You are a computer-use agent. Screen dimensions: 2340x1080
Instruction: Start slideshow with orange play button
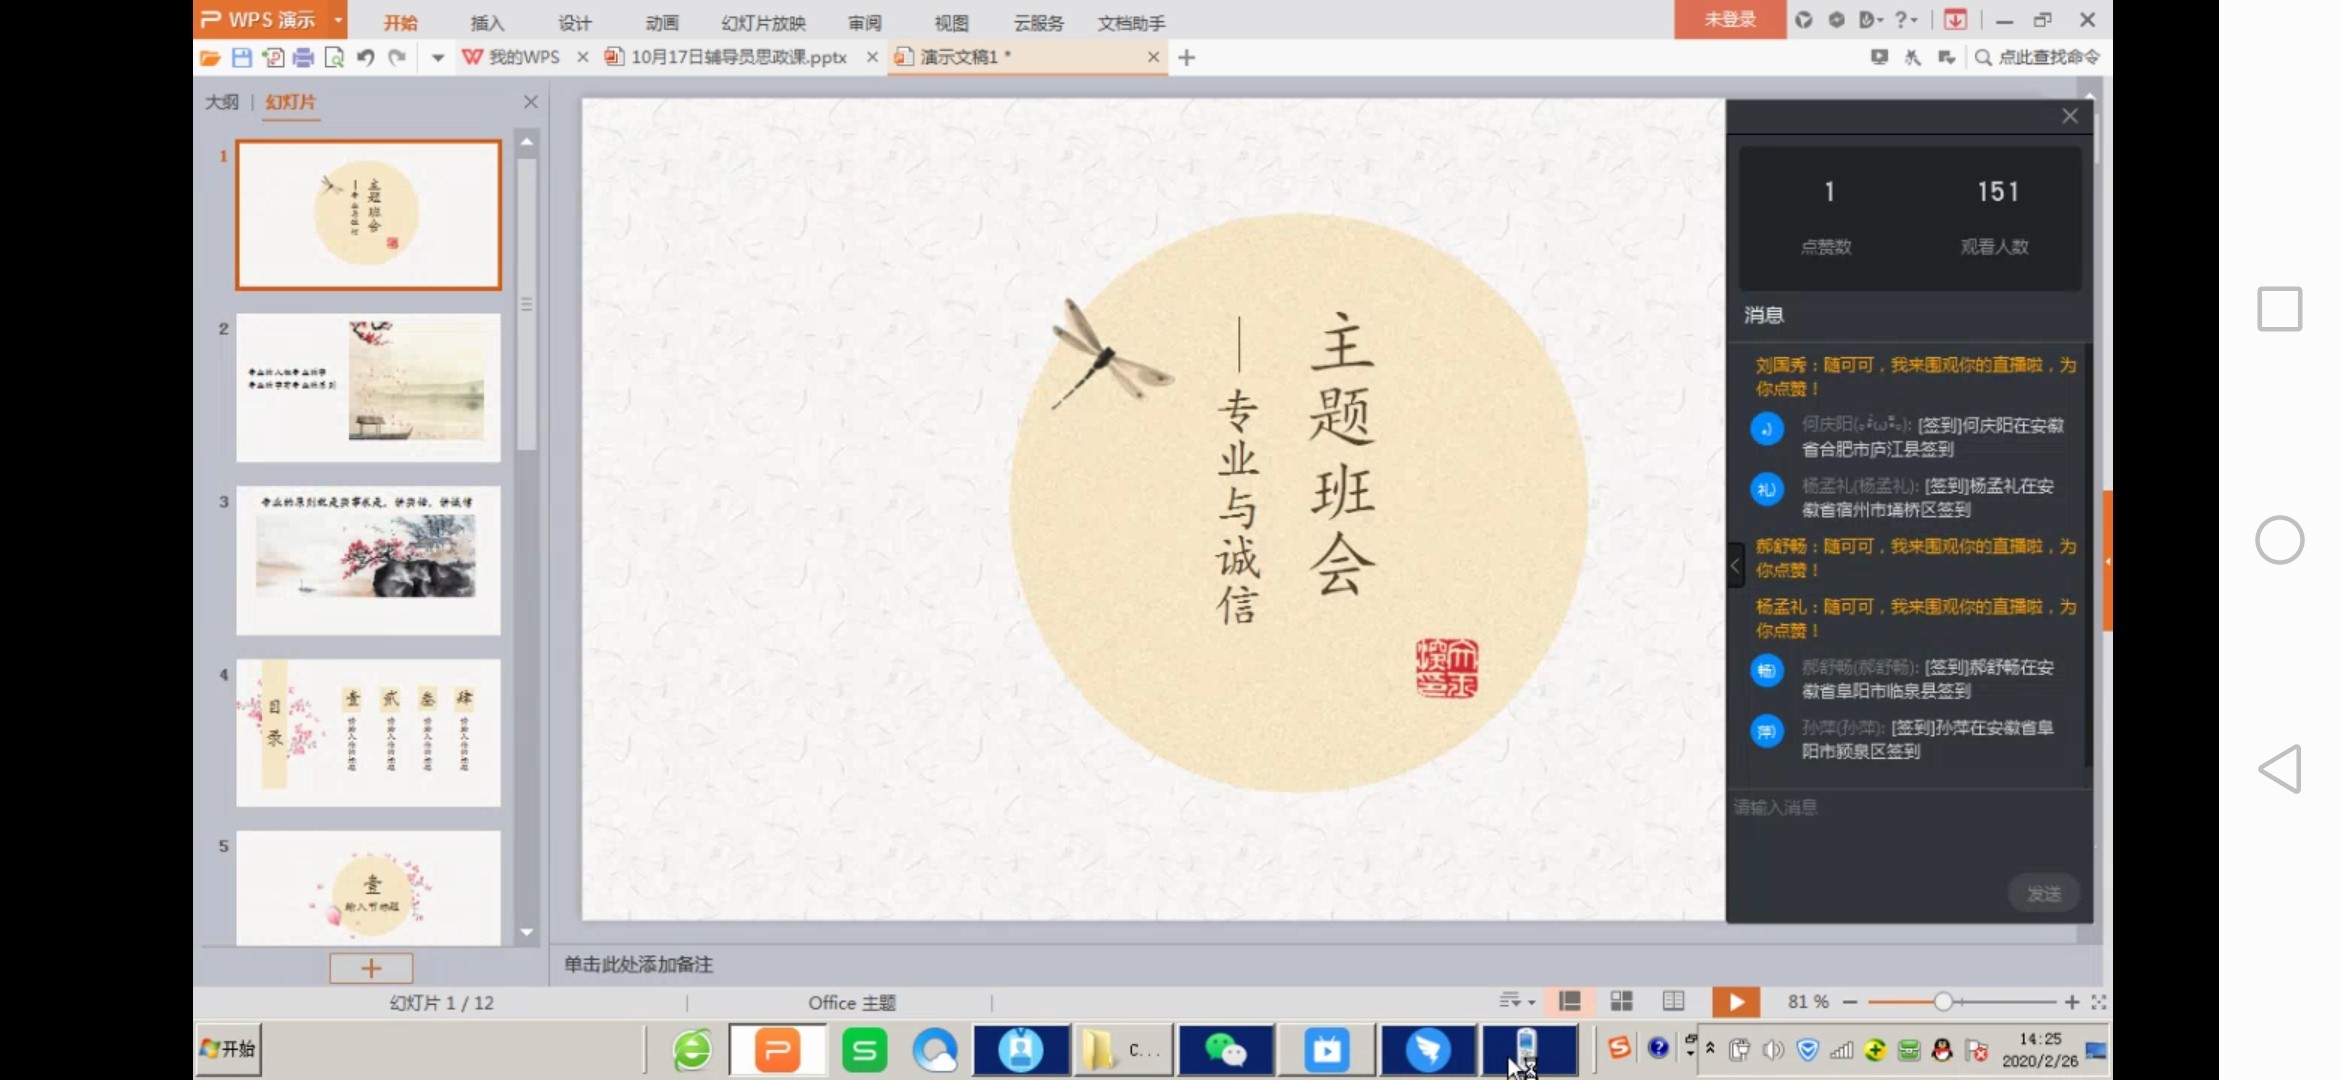tap(1735, 1002)
